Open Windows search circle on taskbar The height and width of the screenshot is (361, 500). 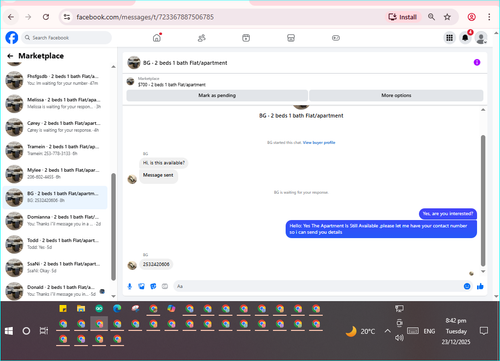click(26, 331)
